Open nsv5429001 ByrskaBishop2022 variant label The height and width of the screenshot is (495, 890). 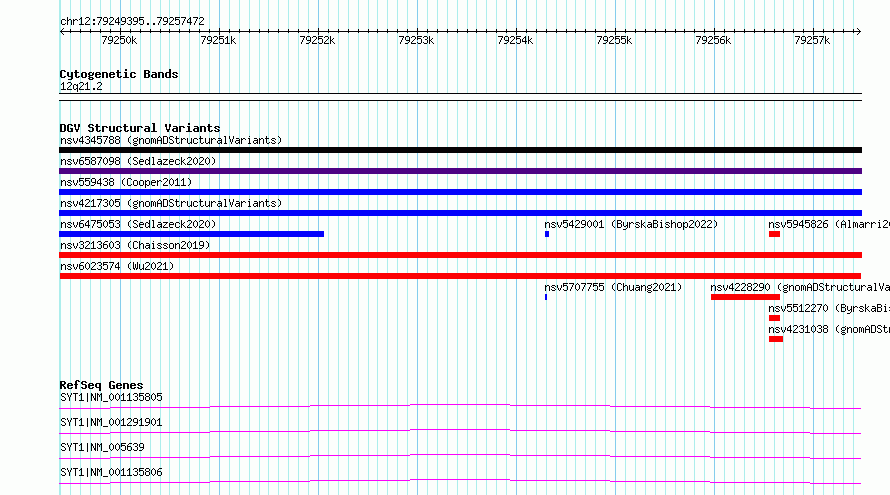pos(631,224)
